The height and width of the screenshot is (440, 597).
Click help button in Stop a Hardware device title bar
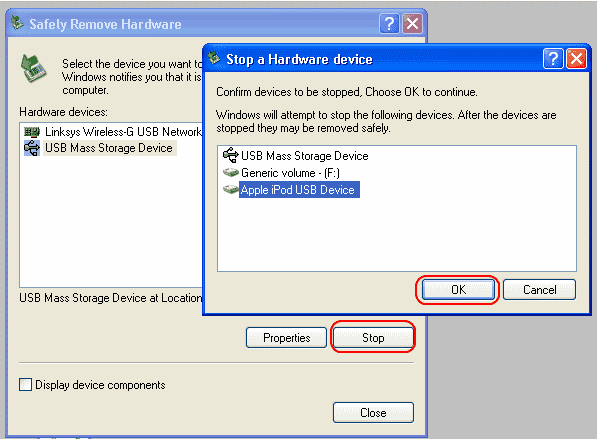click(553, 59)
